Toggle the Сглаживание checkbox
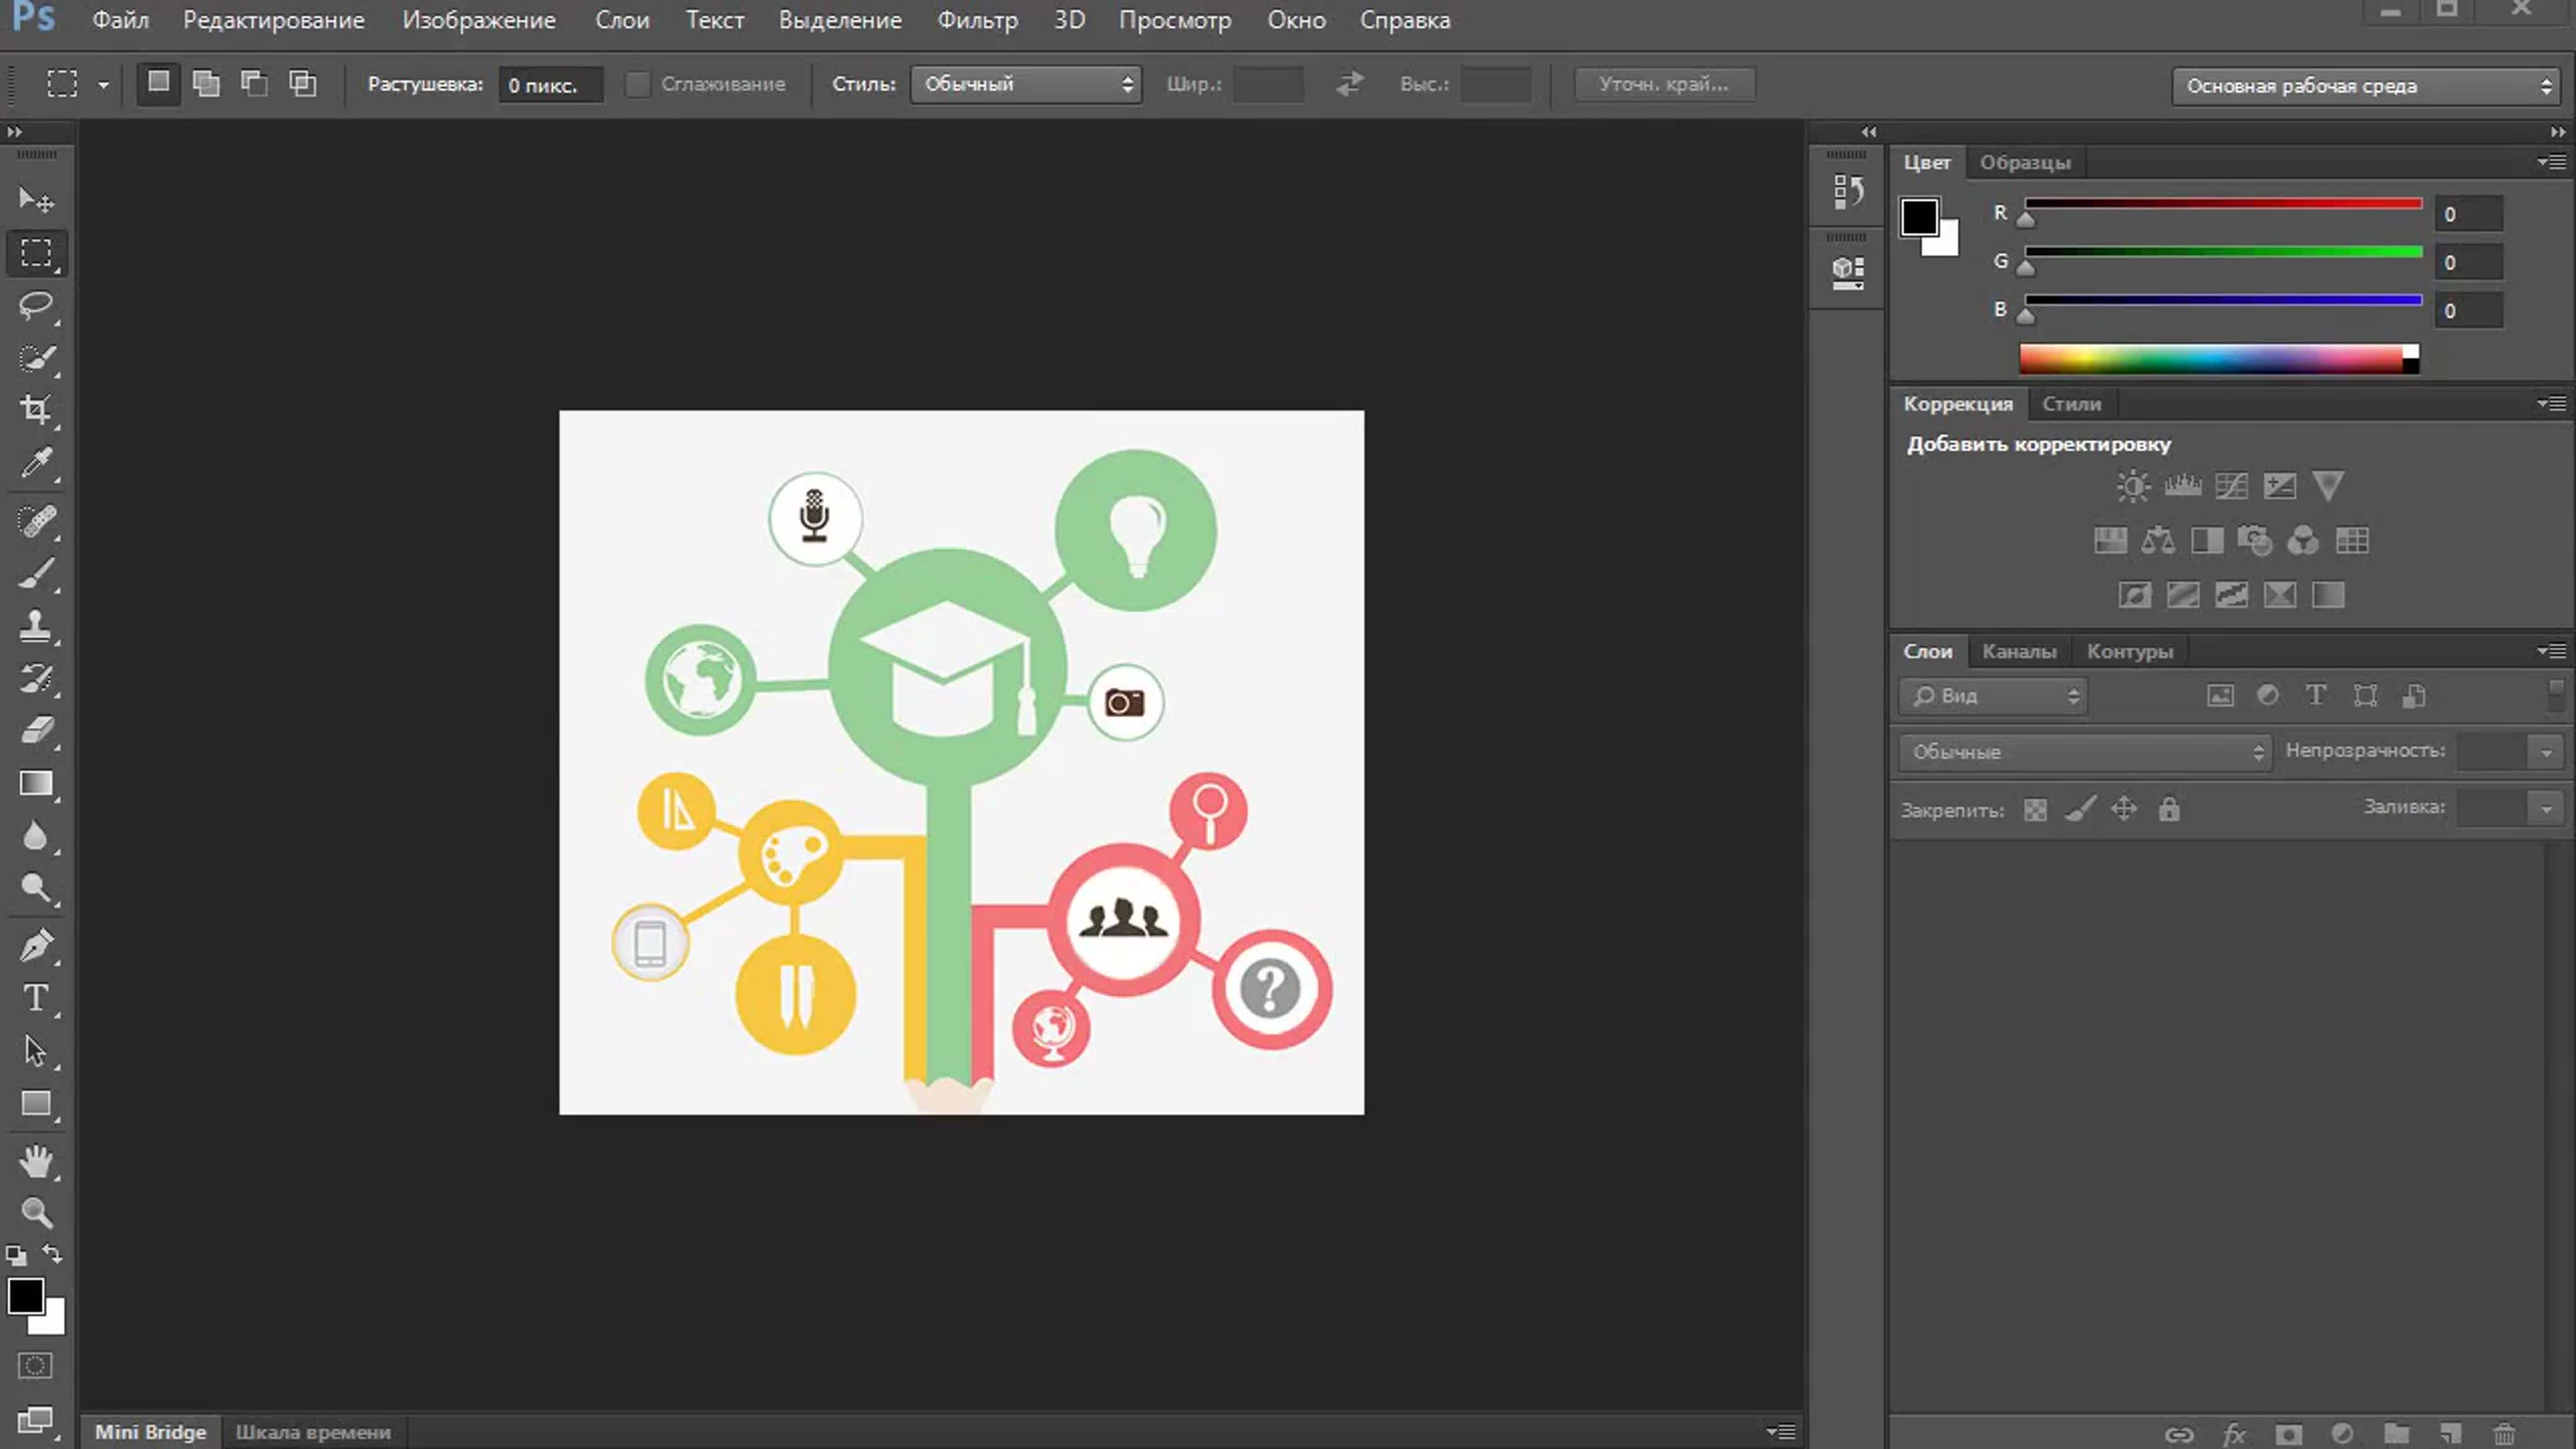2576x1449 pixels. 637,84
